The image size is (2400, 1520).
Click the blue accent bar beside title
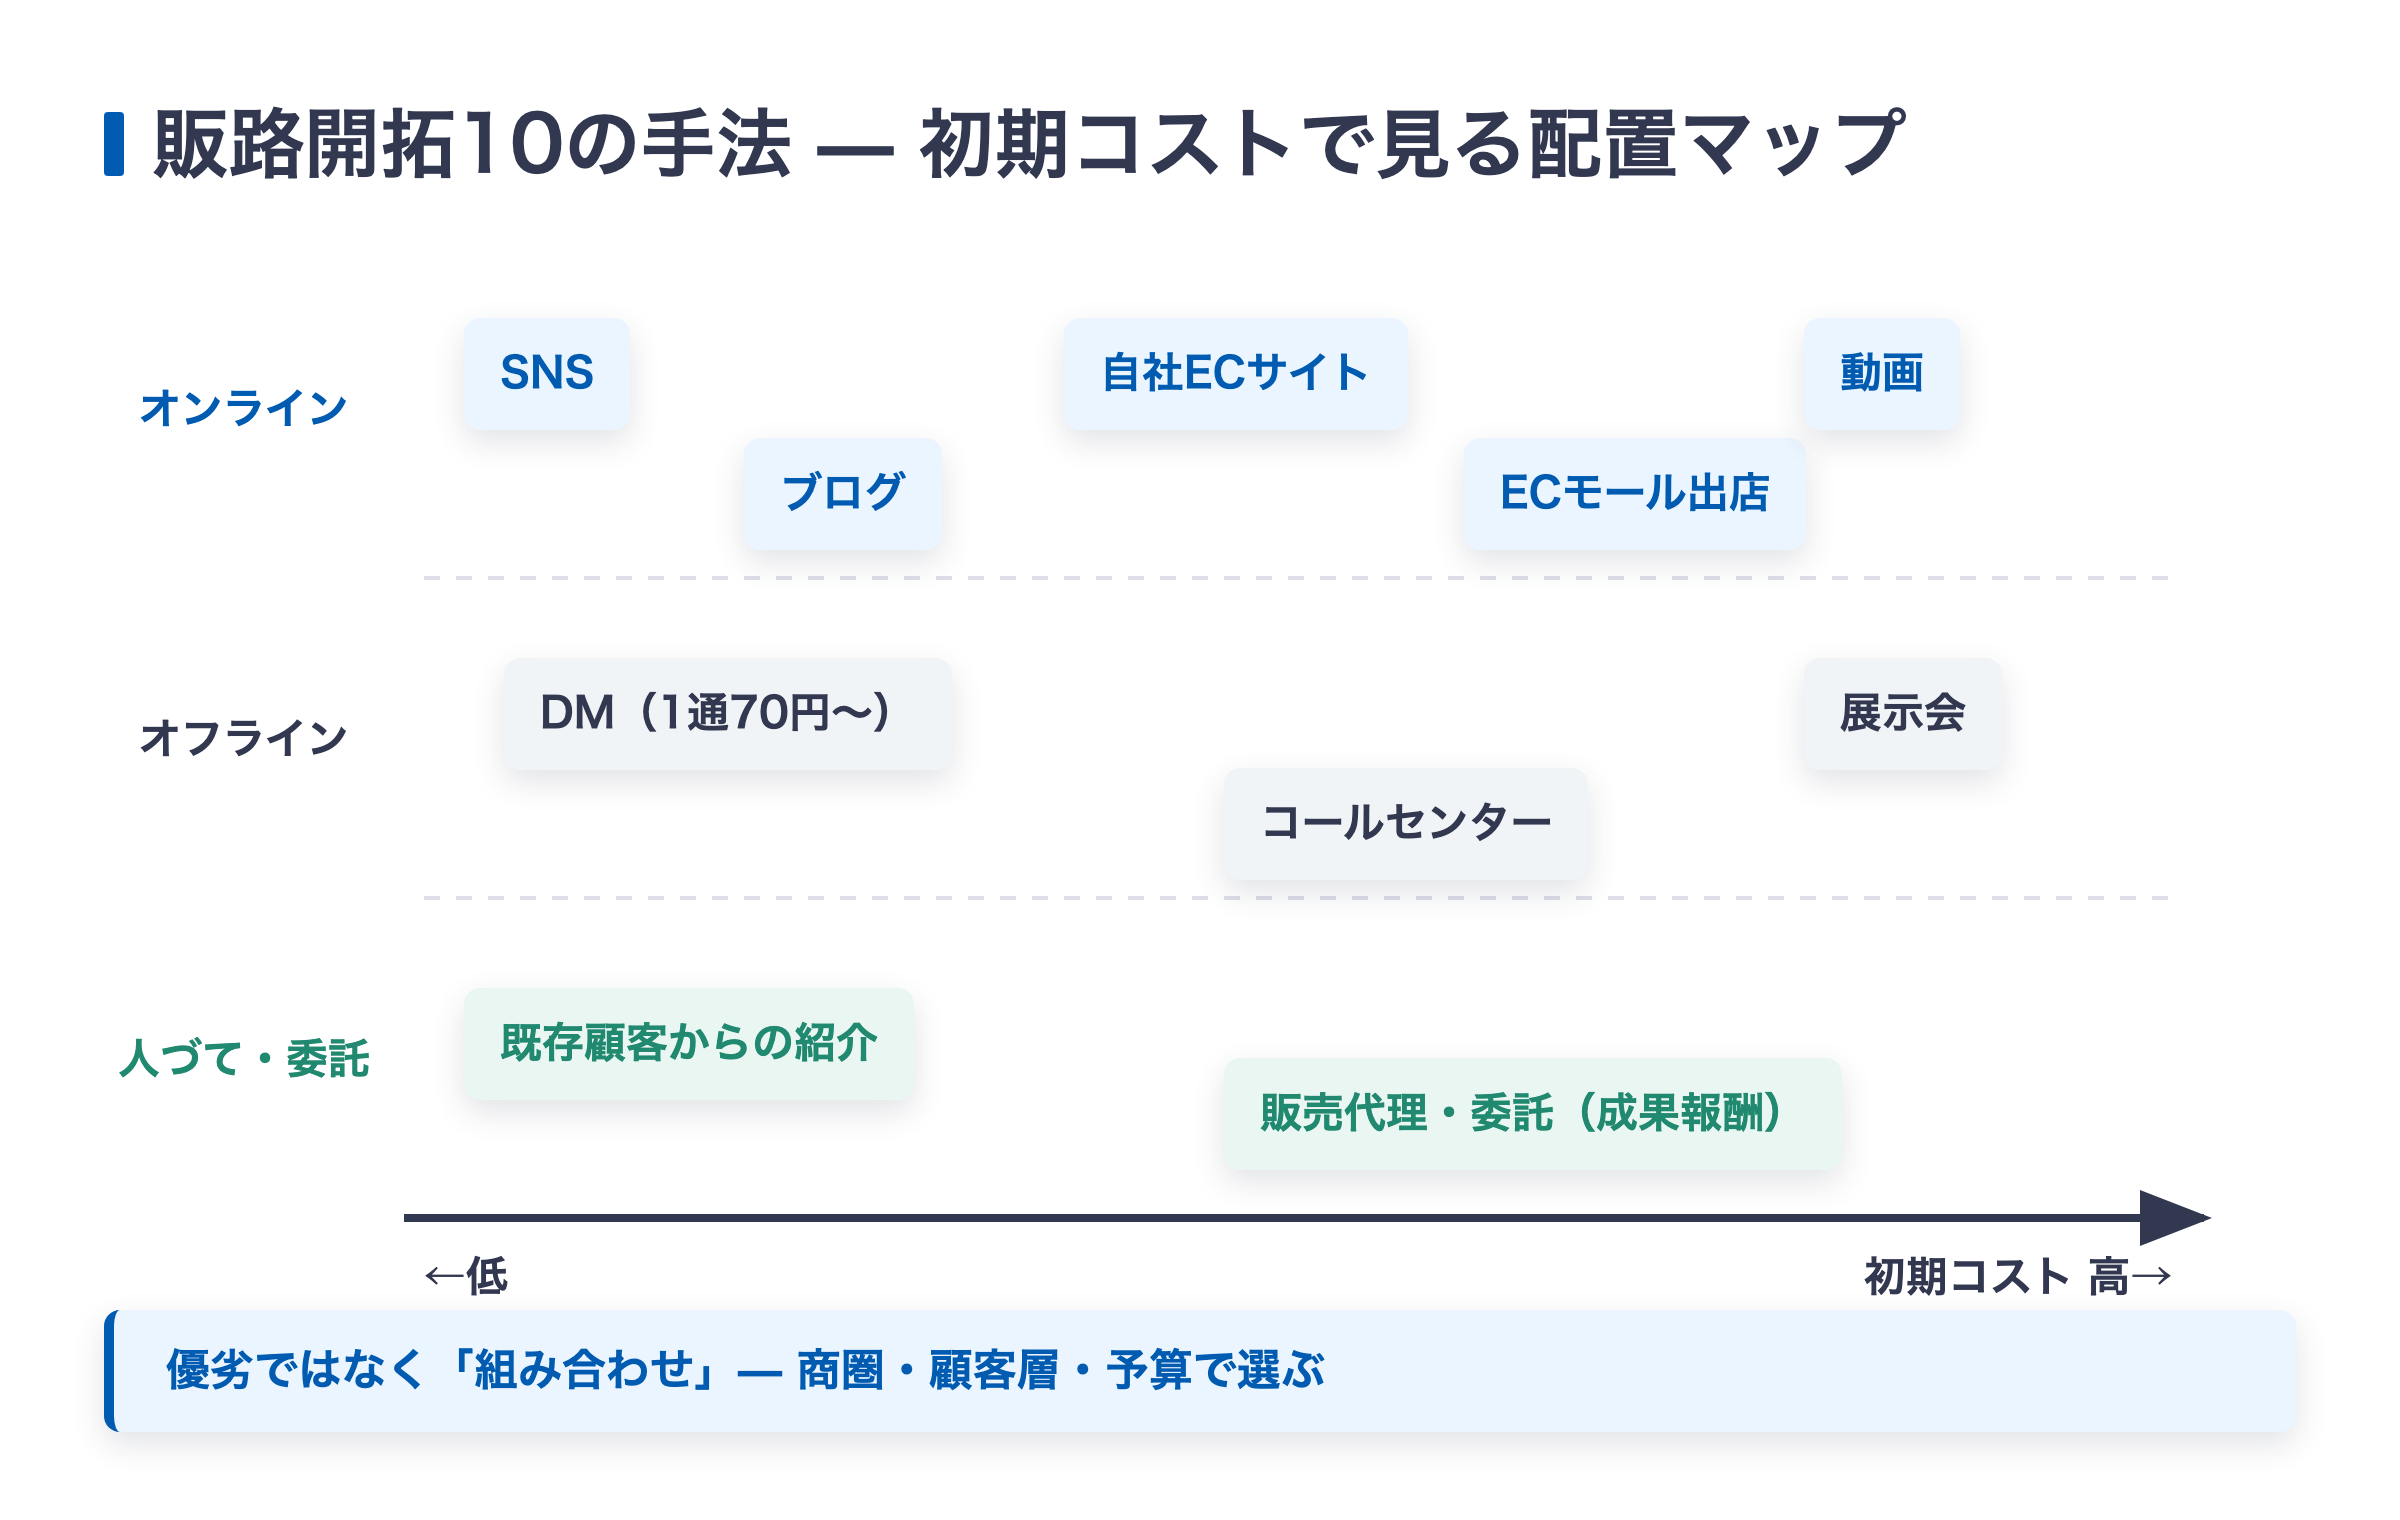pyautogui.click(x=114, y=145)
